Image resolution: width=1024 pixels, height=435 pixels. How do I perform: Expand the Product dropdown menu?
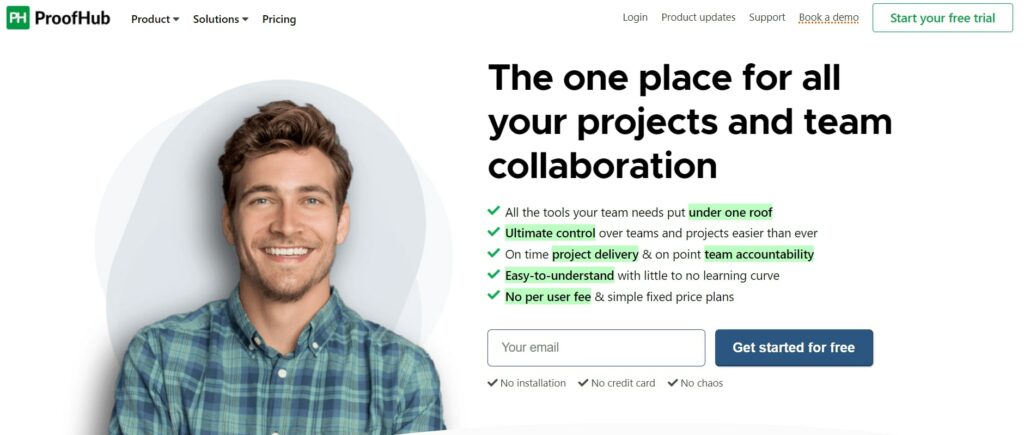[155, 19]
